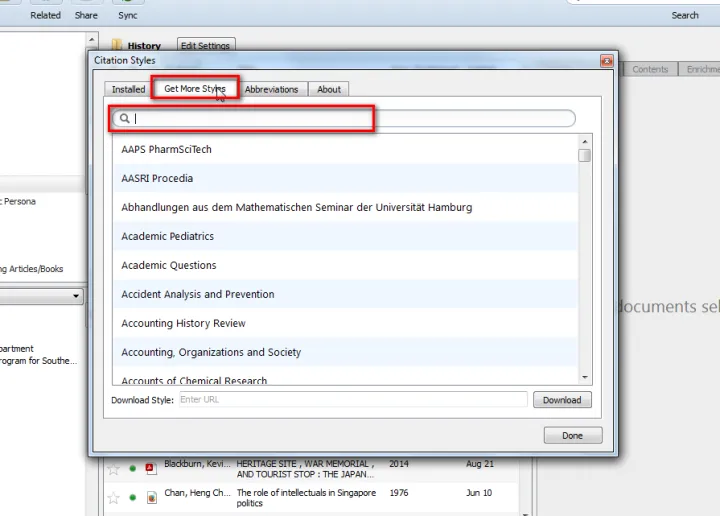Image resolution: width=720 pixels, height=516 pixels.
Task: Star the Chan, Heng Chee document row
Action: (x=113, y=498)
